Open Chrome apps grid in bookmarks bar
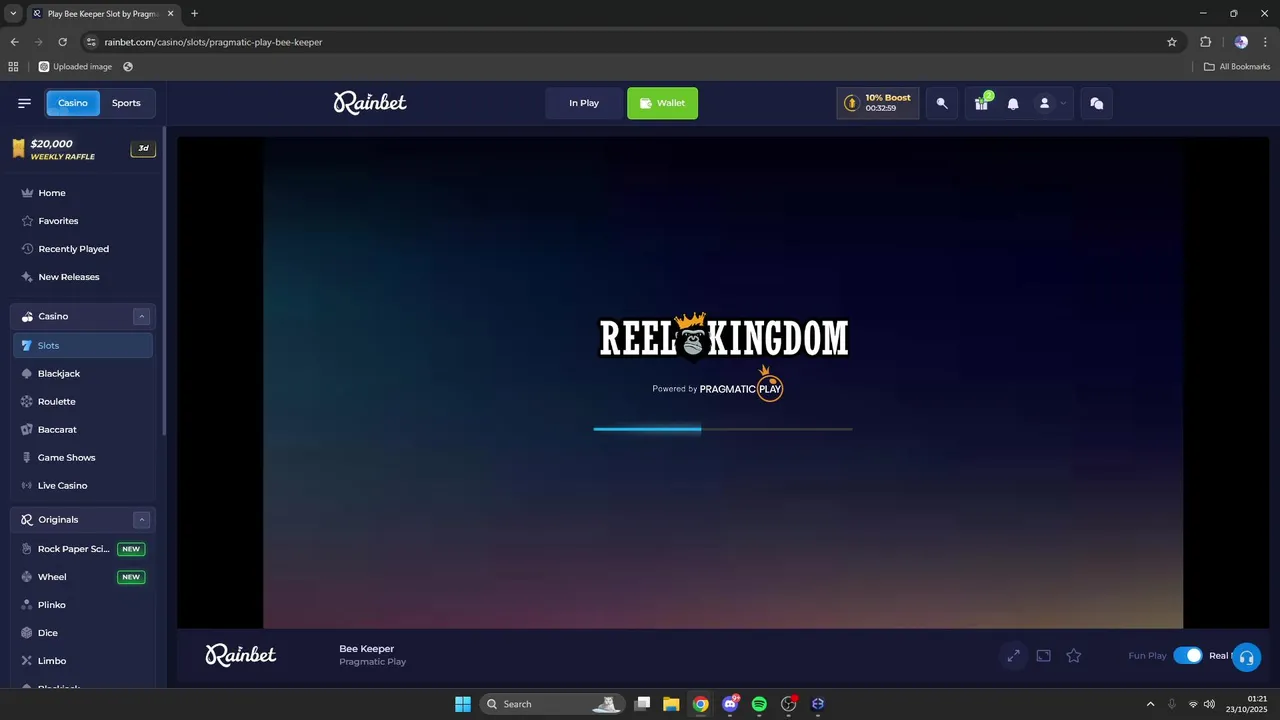The height and width of the screenshot is (720, 1280). (13, 67)
